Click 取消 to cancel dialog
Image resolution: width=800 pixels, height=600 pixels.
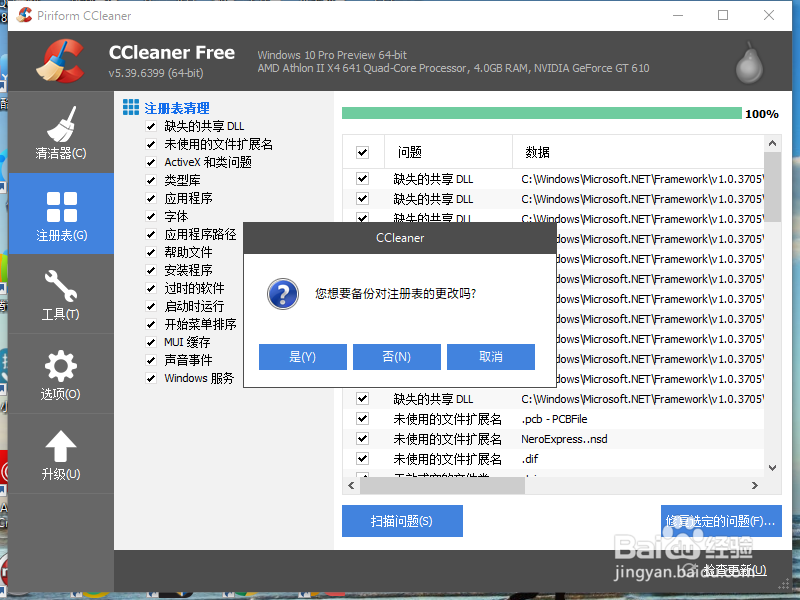click(x=491, y=357)
